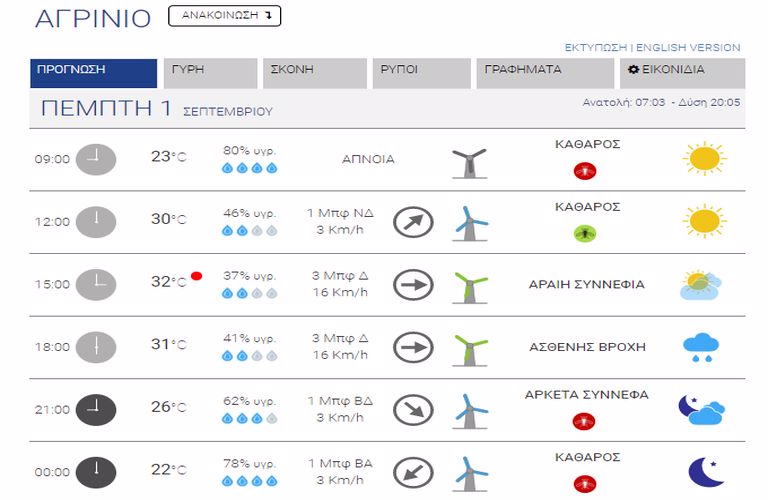
Task: Click the green mosquito icon at 12:00
Action: click(x=585, y=234)
